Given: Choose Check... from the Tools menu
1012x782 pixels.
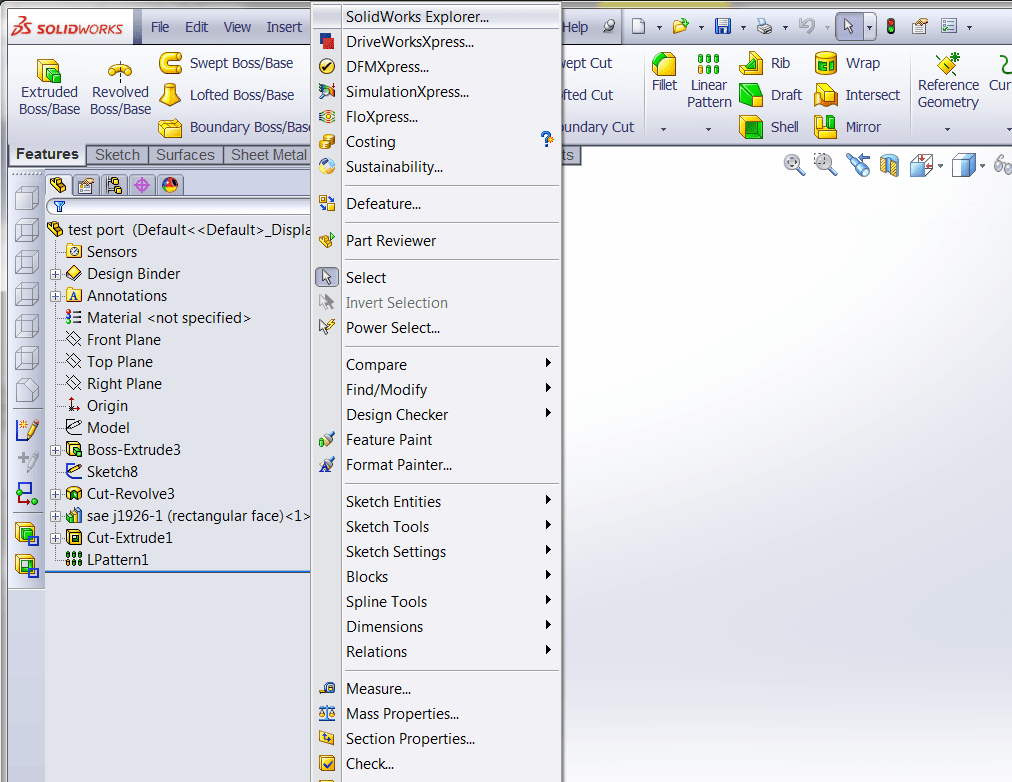Looking at the screenshot, I should pos(436,764).
